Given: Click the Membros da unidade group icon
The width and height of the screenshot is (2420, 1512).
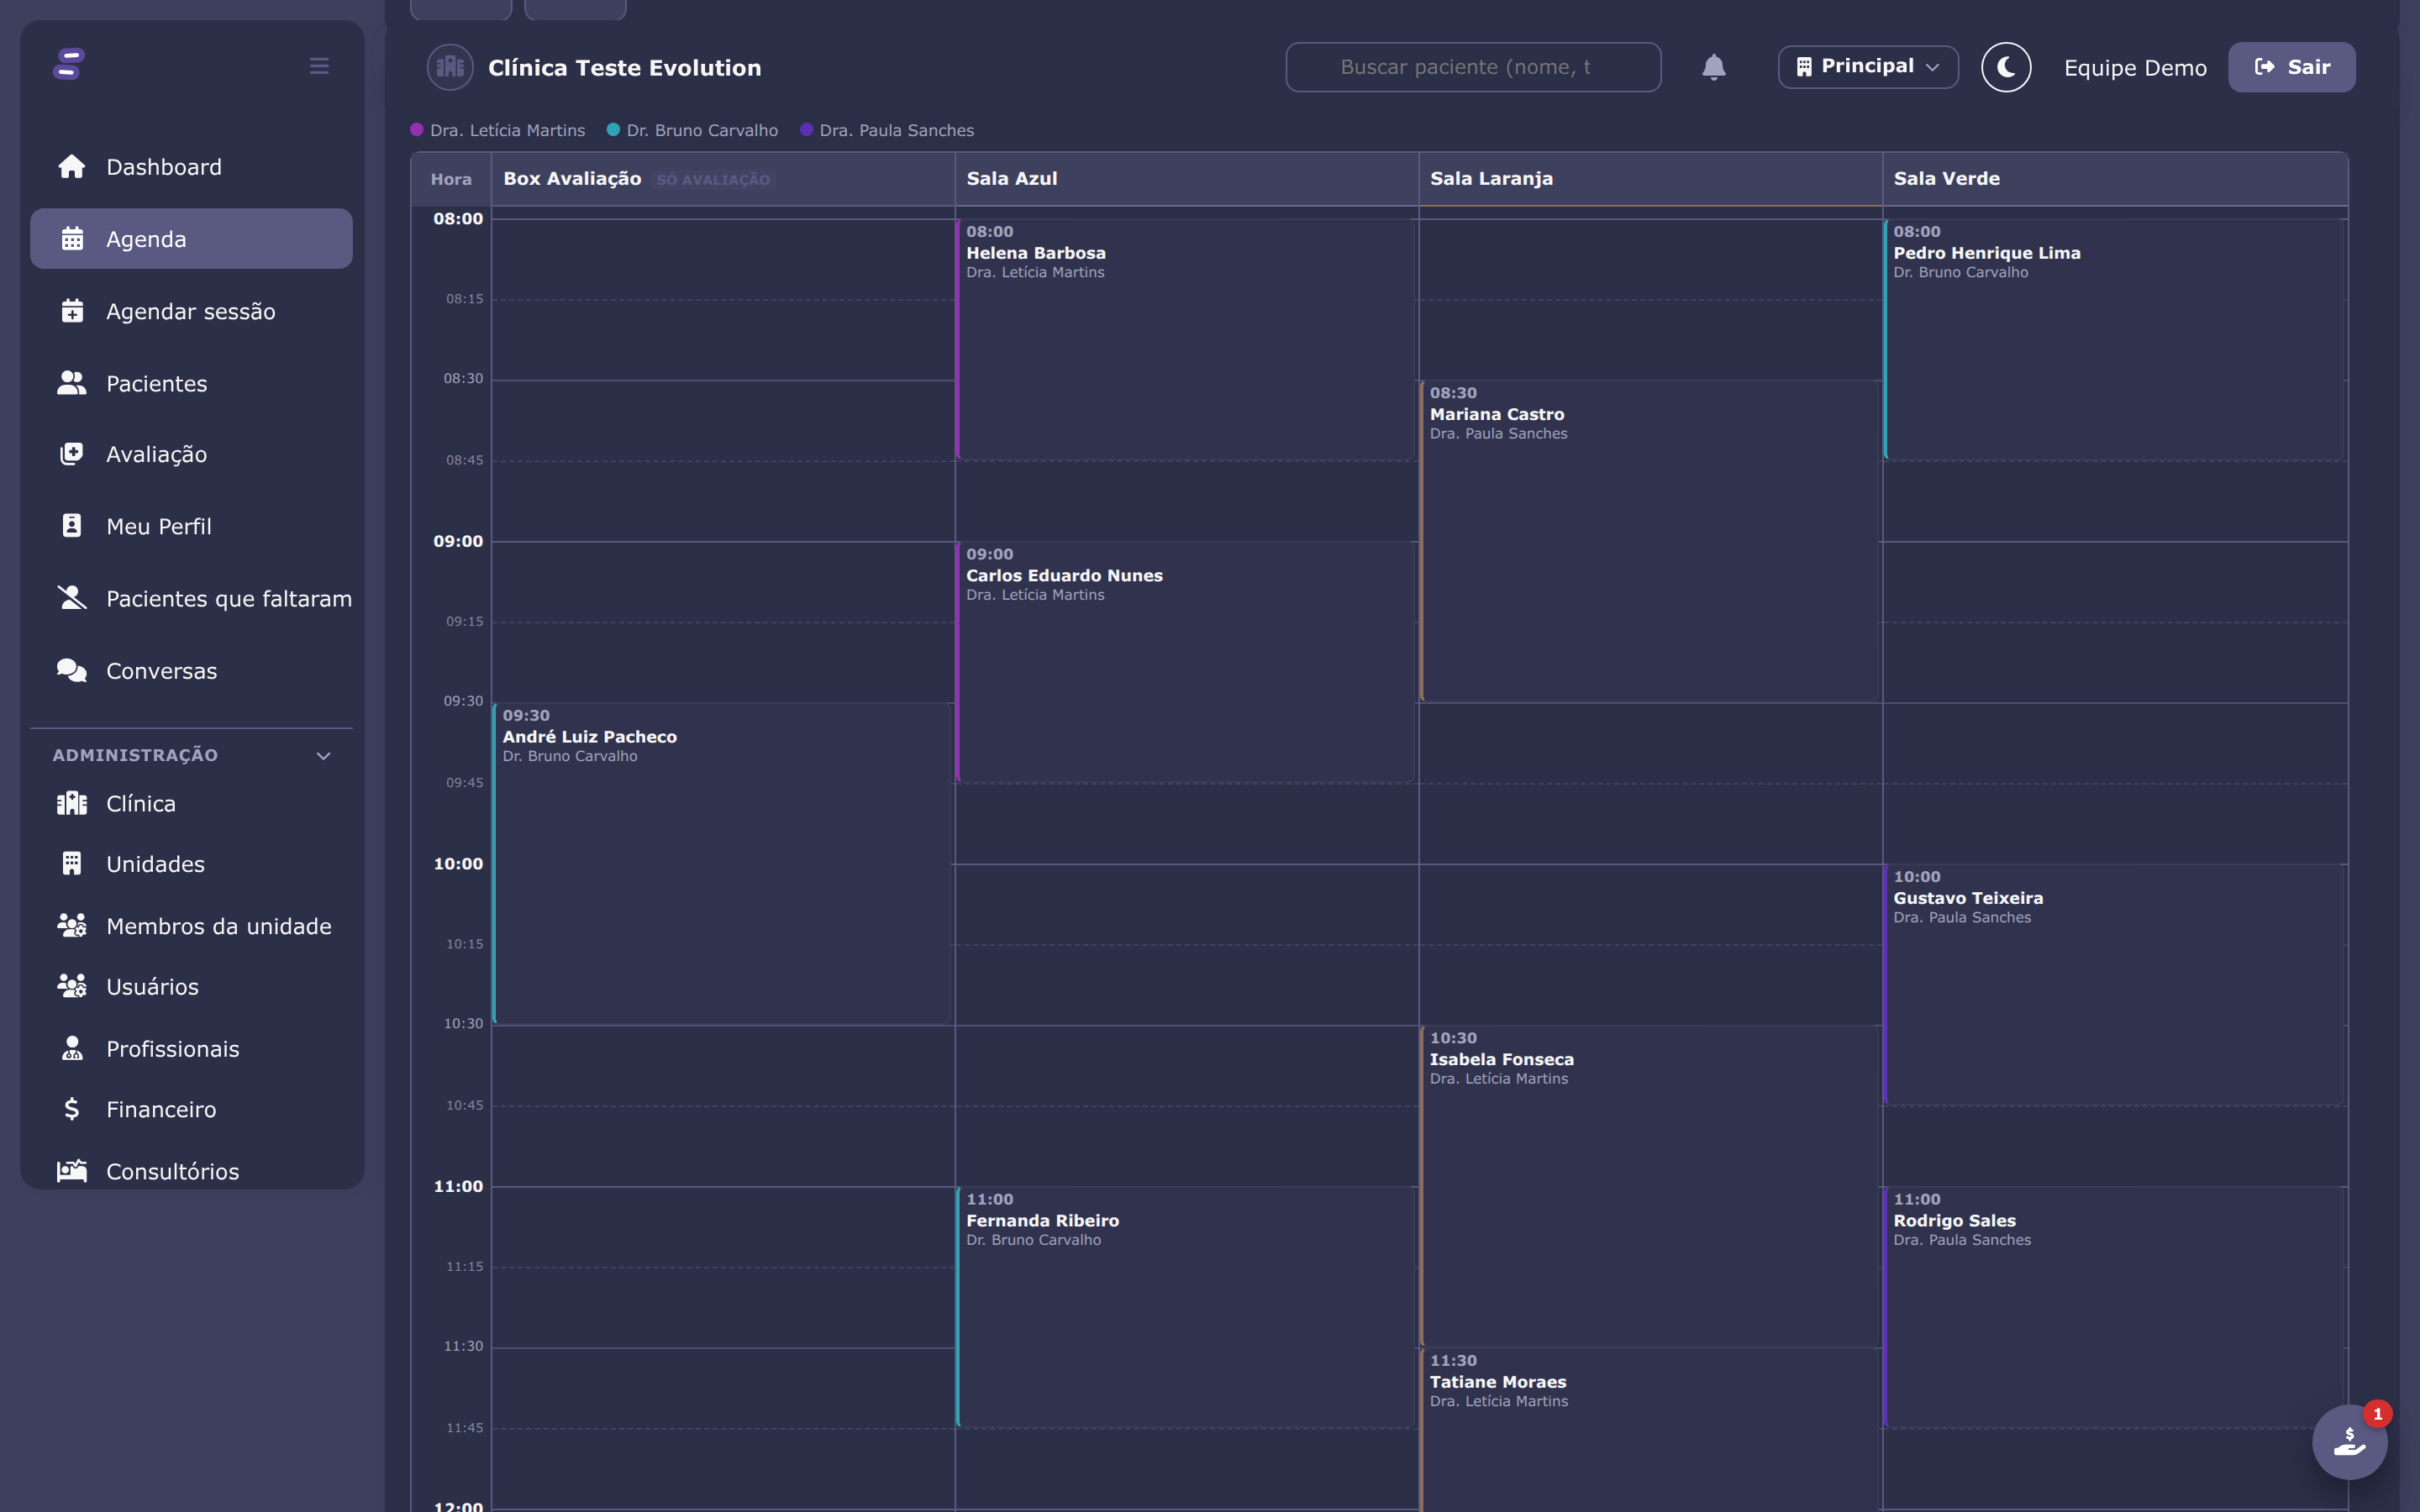Looking at the screenshot, I should pos(72,926).
